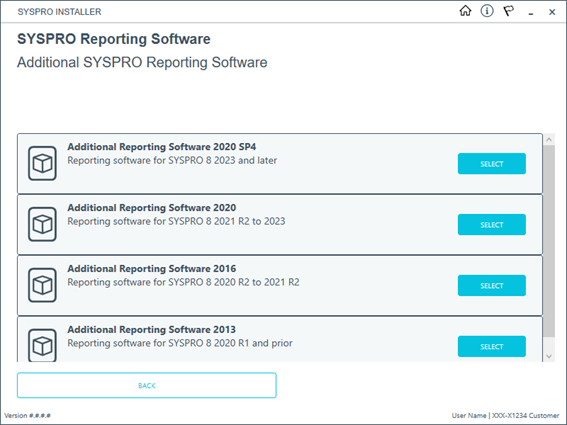Click the 'SYSPRO 8 2021 R2 to 2023' description

[176, 221]
